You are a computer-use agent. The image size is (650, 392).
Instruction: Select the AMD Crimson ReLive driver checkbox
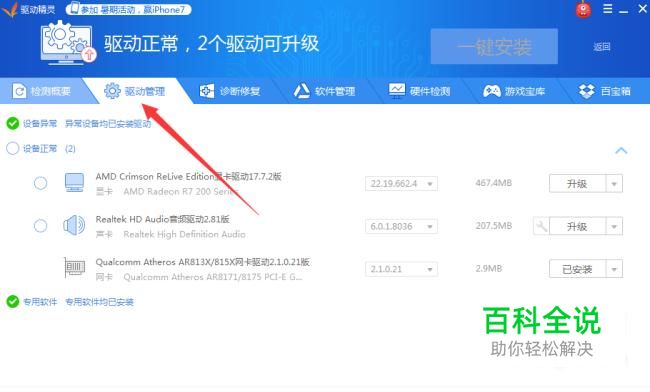click(40, 183)
